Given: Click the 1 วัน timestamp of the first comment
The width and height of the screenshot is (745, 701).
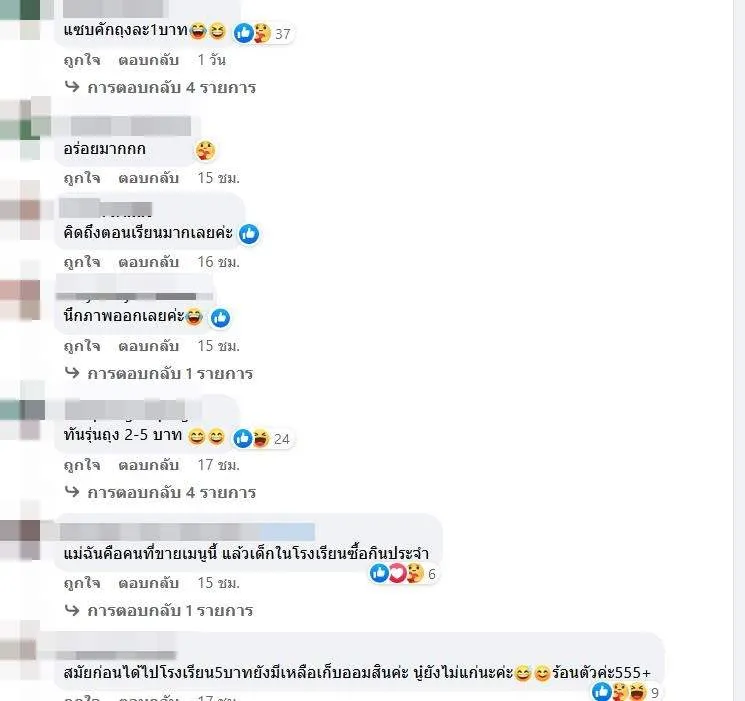Looking at the screenshot, I should [211, 60].
